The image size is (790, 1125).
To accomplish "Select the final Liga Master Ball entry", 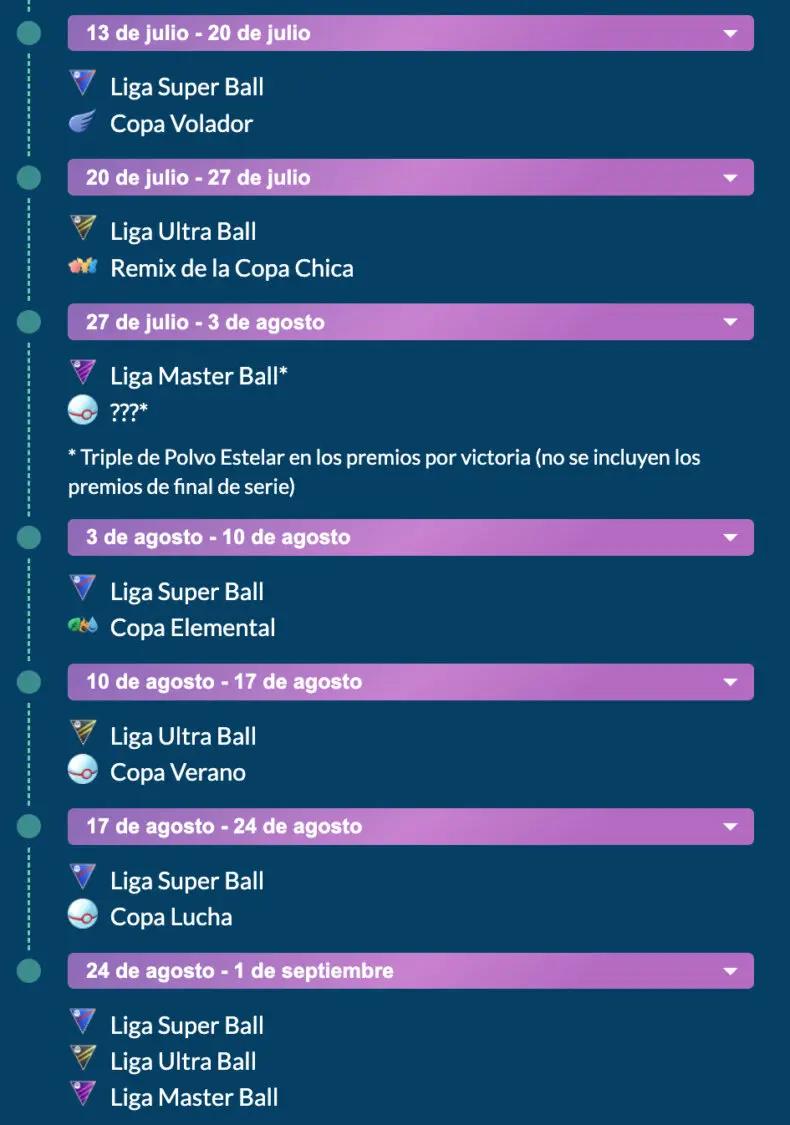I will [194, 1098].
